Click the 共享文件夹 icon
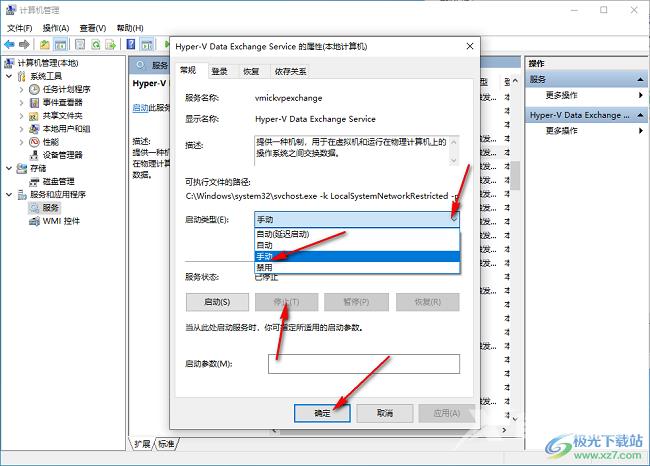 point(34,116)
